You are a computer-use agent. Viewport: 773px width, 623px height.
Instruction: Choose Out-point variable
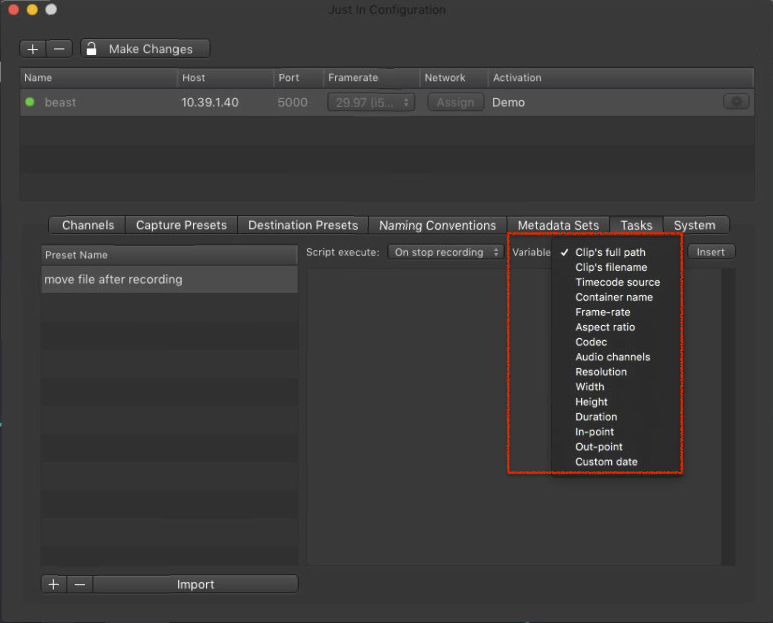pos(616,447)
